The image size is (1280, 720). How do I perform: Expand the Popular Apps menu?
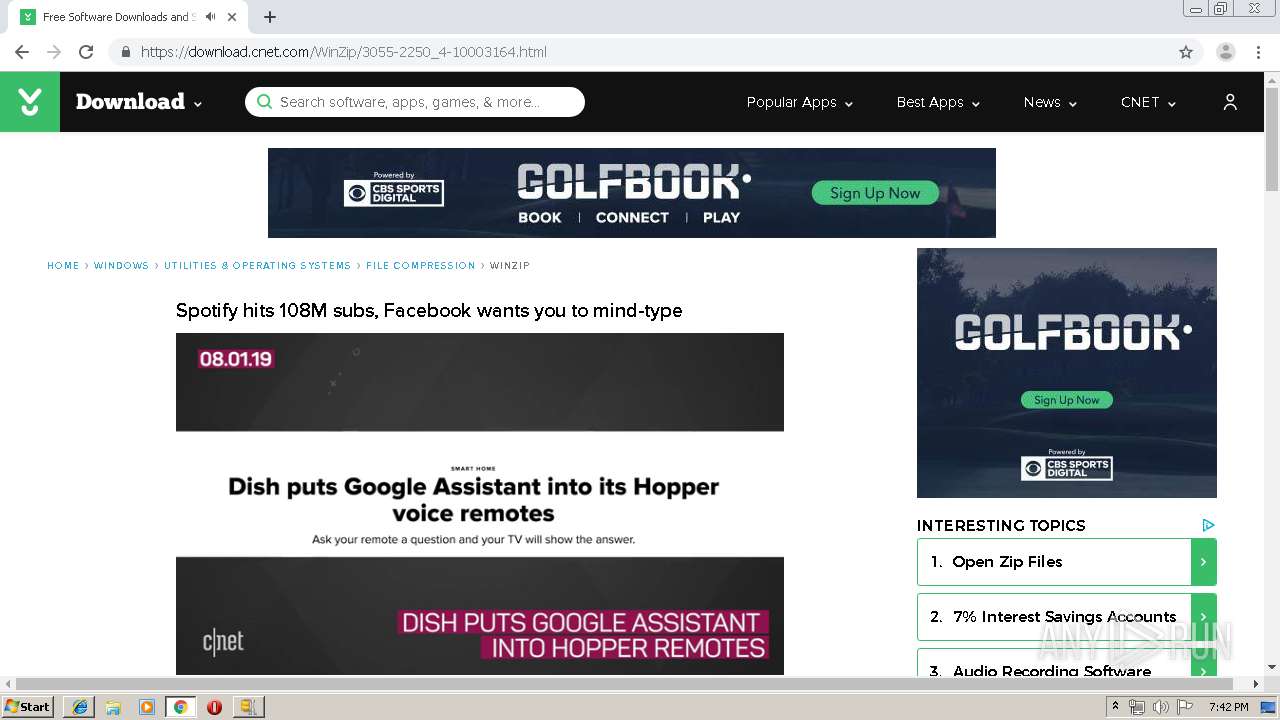click(x=799, y=102)
